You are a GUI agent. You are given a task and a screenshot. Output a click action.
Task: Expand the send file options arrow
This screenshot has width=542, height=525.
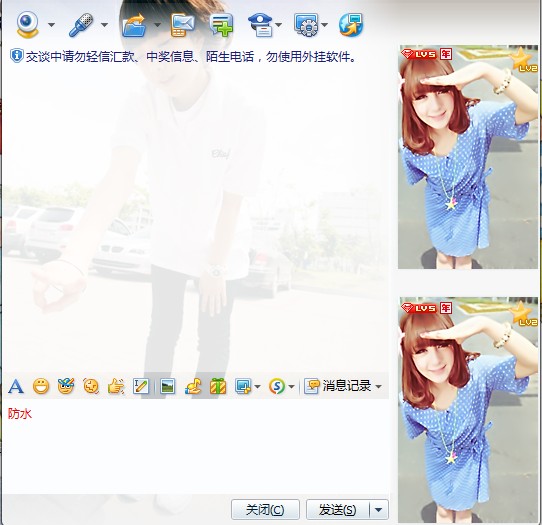tap(157, 25)
